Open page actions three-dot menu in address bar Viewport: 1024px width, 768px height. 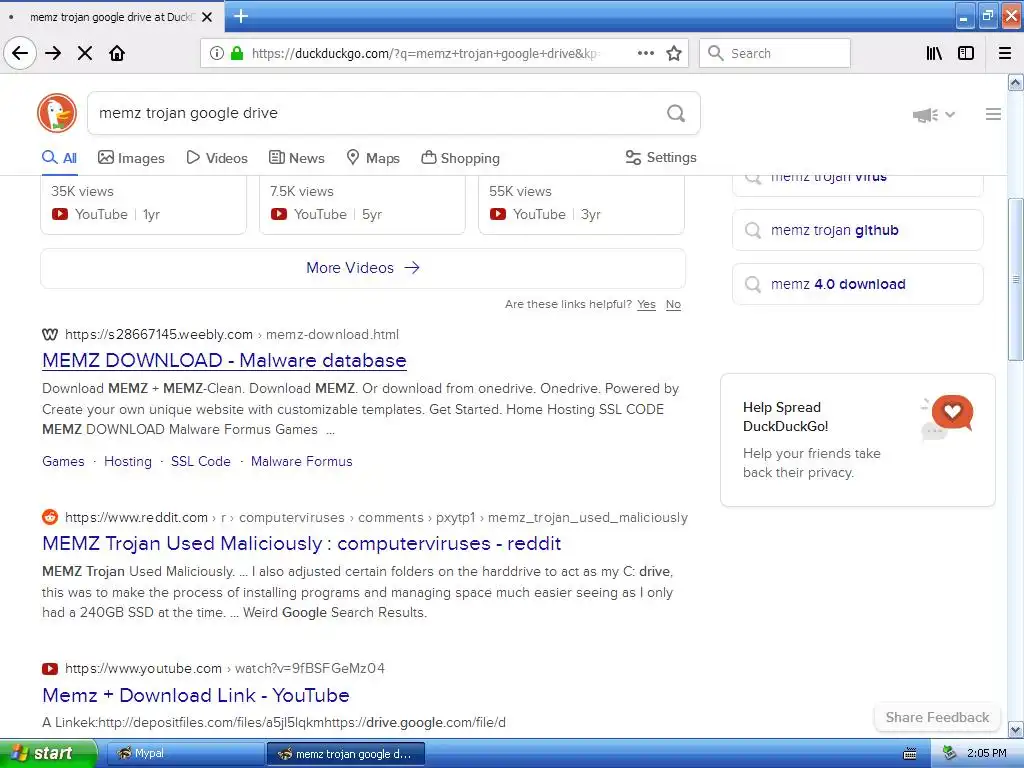[x=645, y=53]
